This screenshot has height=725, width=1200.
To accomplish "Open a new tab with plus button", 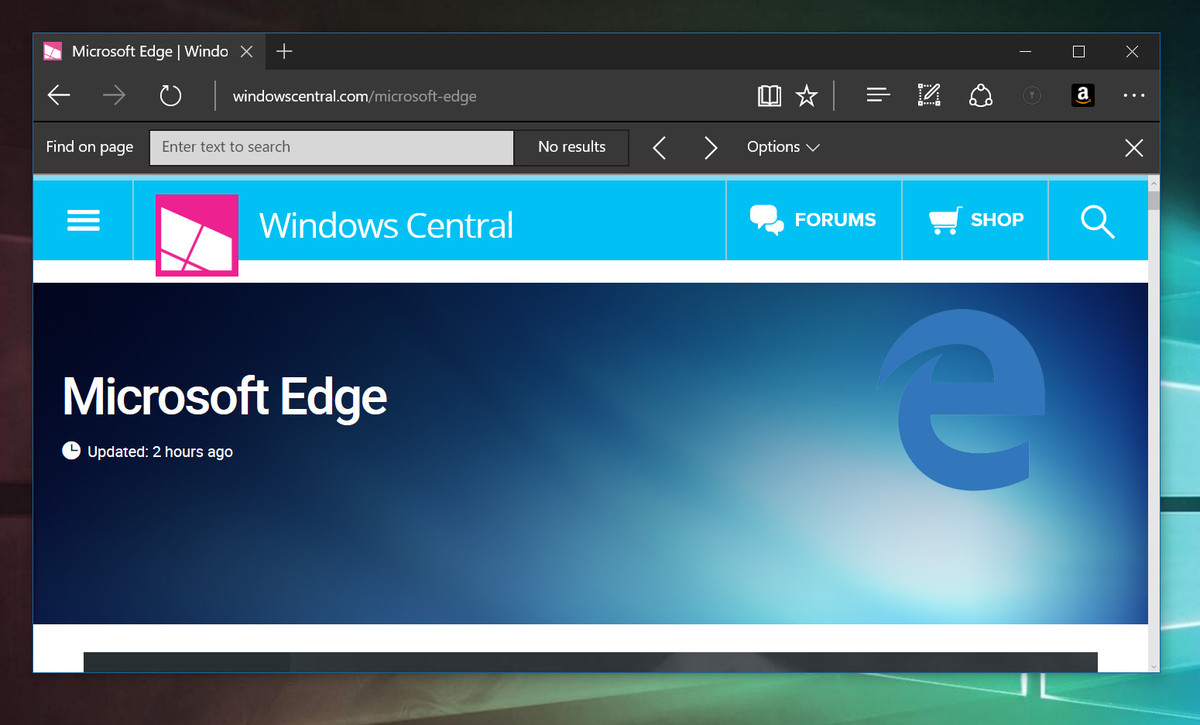I will (x=284, y=51).
